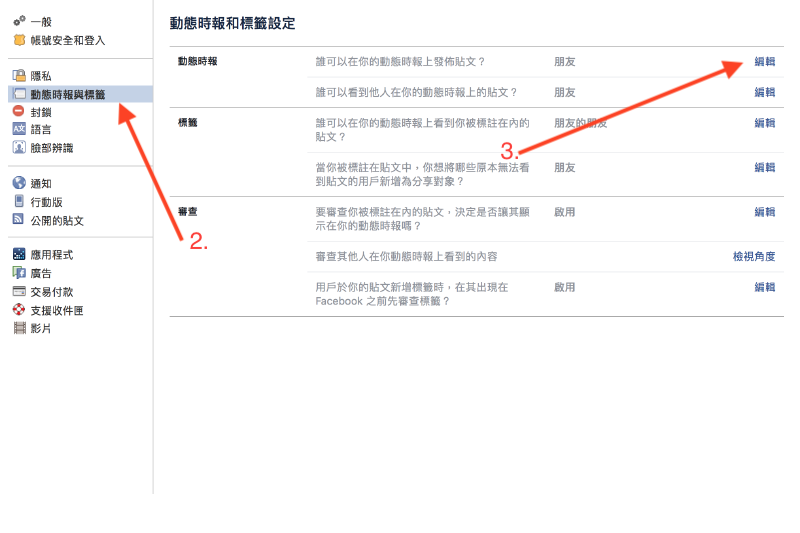The image size is (800, 533).
Task: Click the shield icon for 帳號安全和登入
Action: tap(19, 40)
